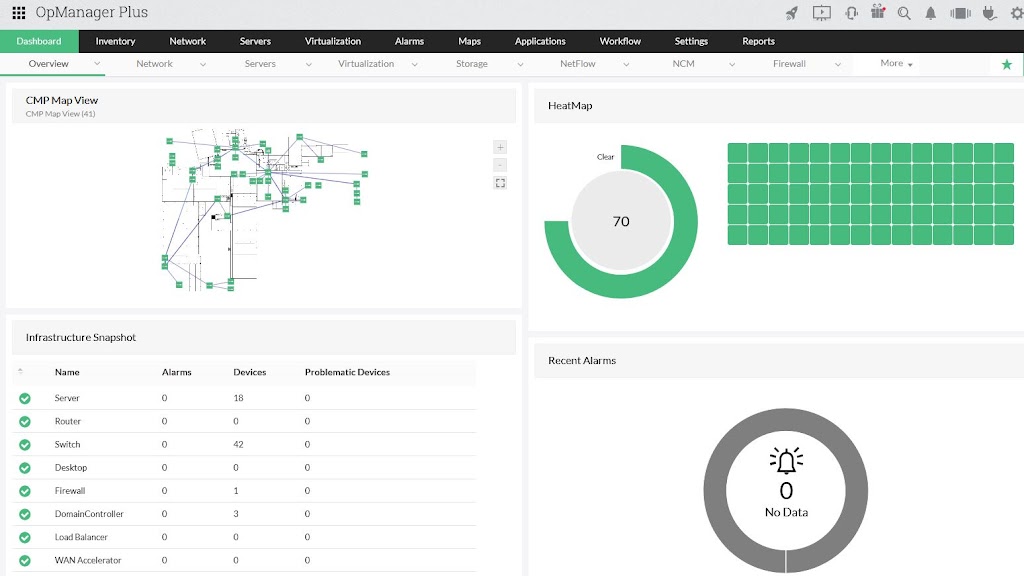
Task: Expand the Virtualization sub-tab dropdown chevron
Action: tap(415, 65)
